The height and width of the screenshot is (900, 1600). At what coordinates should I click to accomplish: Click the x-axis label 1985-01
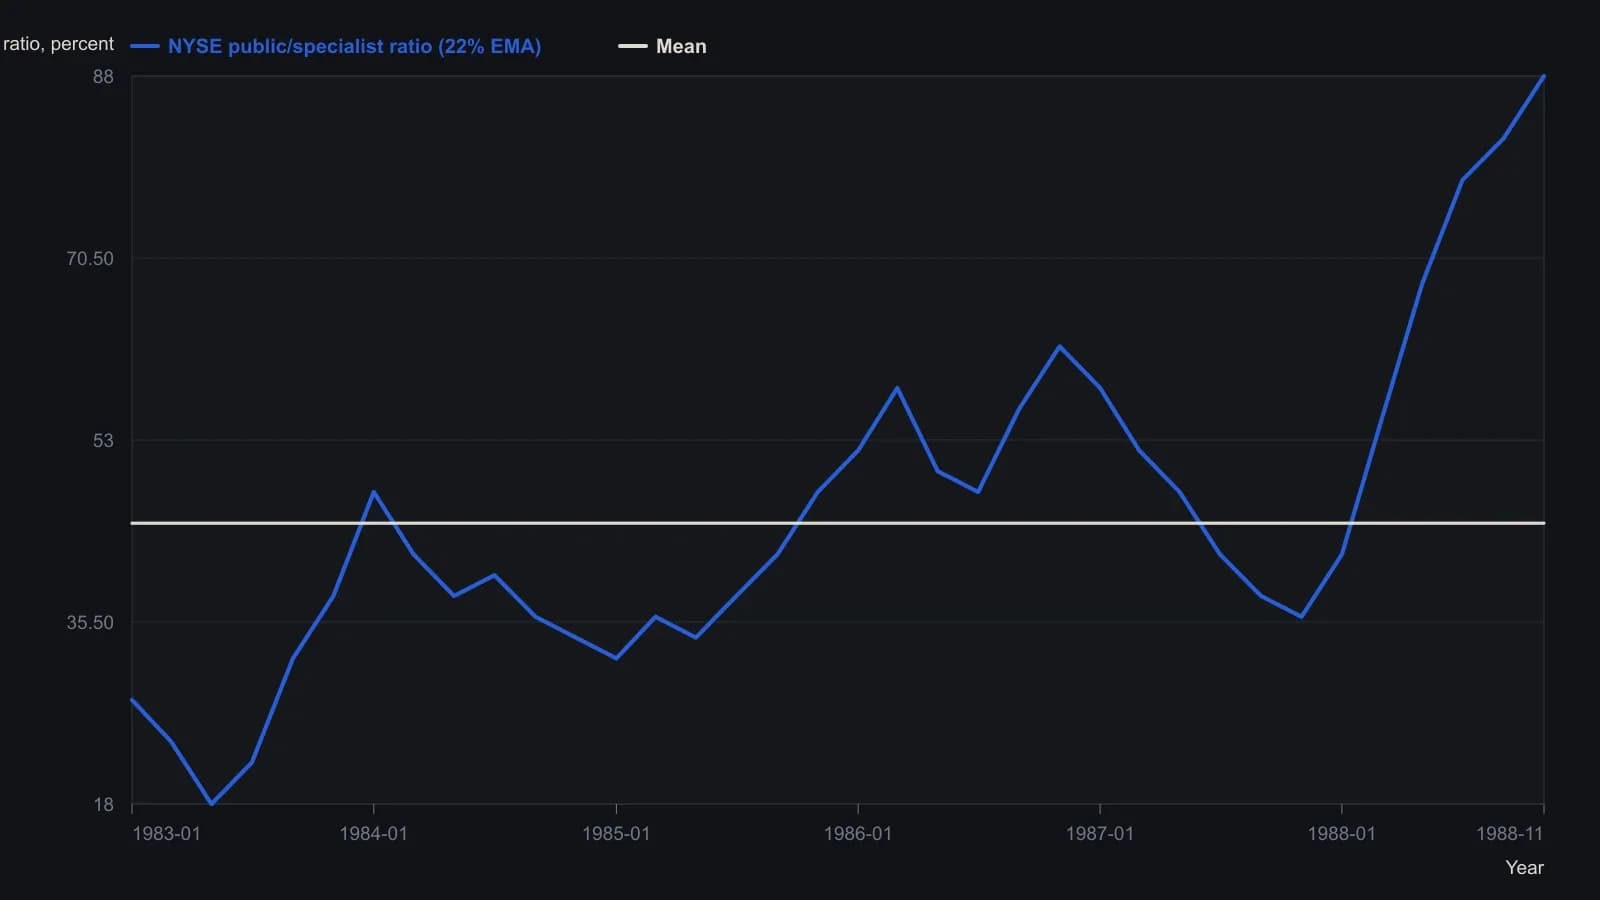tap(616, 833)
